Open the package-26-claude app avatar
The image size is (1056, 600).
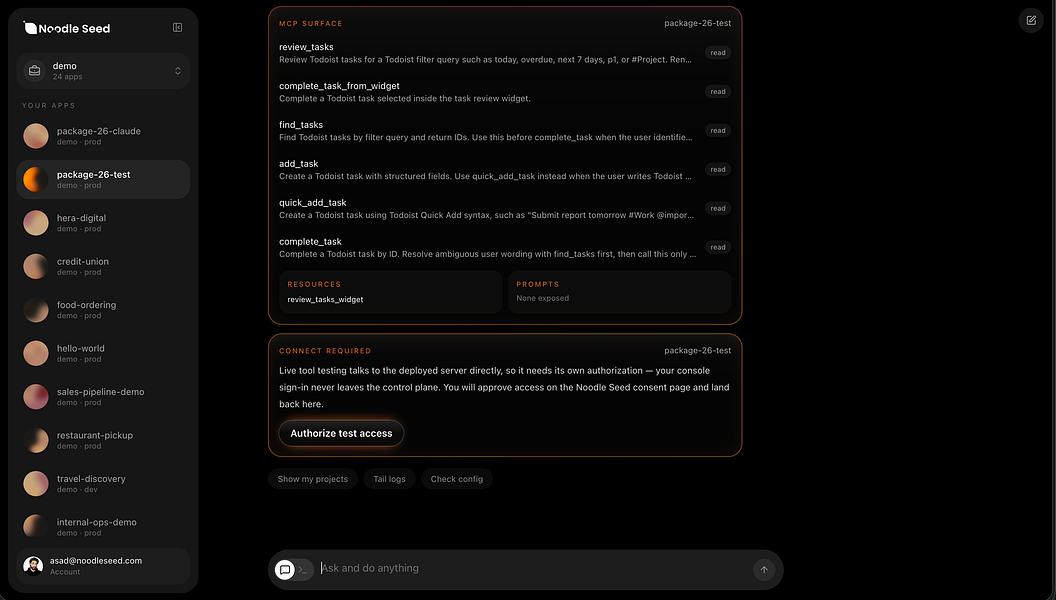point(36,136)
